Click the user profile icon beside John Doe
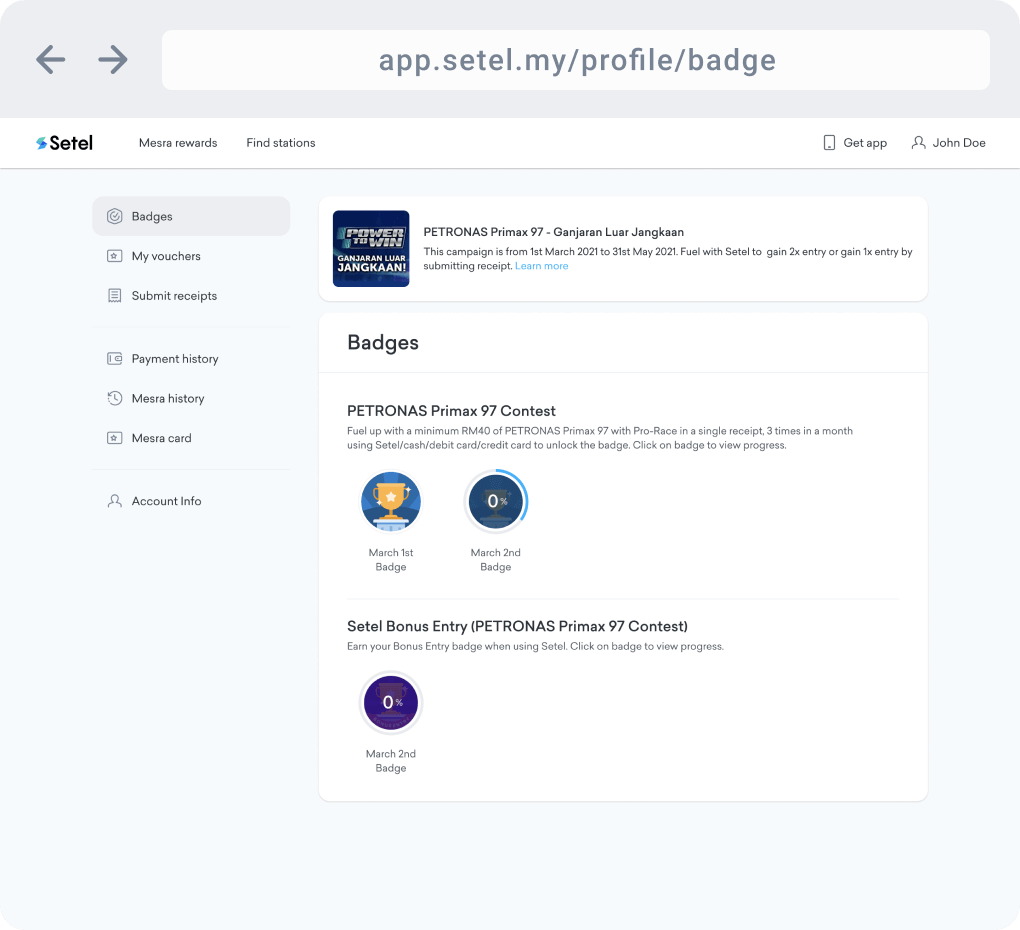The height and width of the screenshot is (930, 1020). [919, 143]
